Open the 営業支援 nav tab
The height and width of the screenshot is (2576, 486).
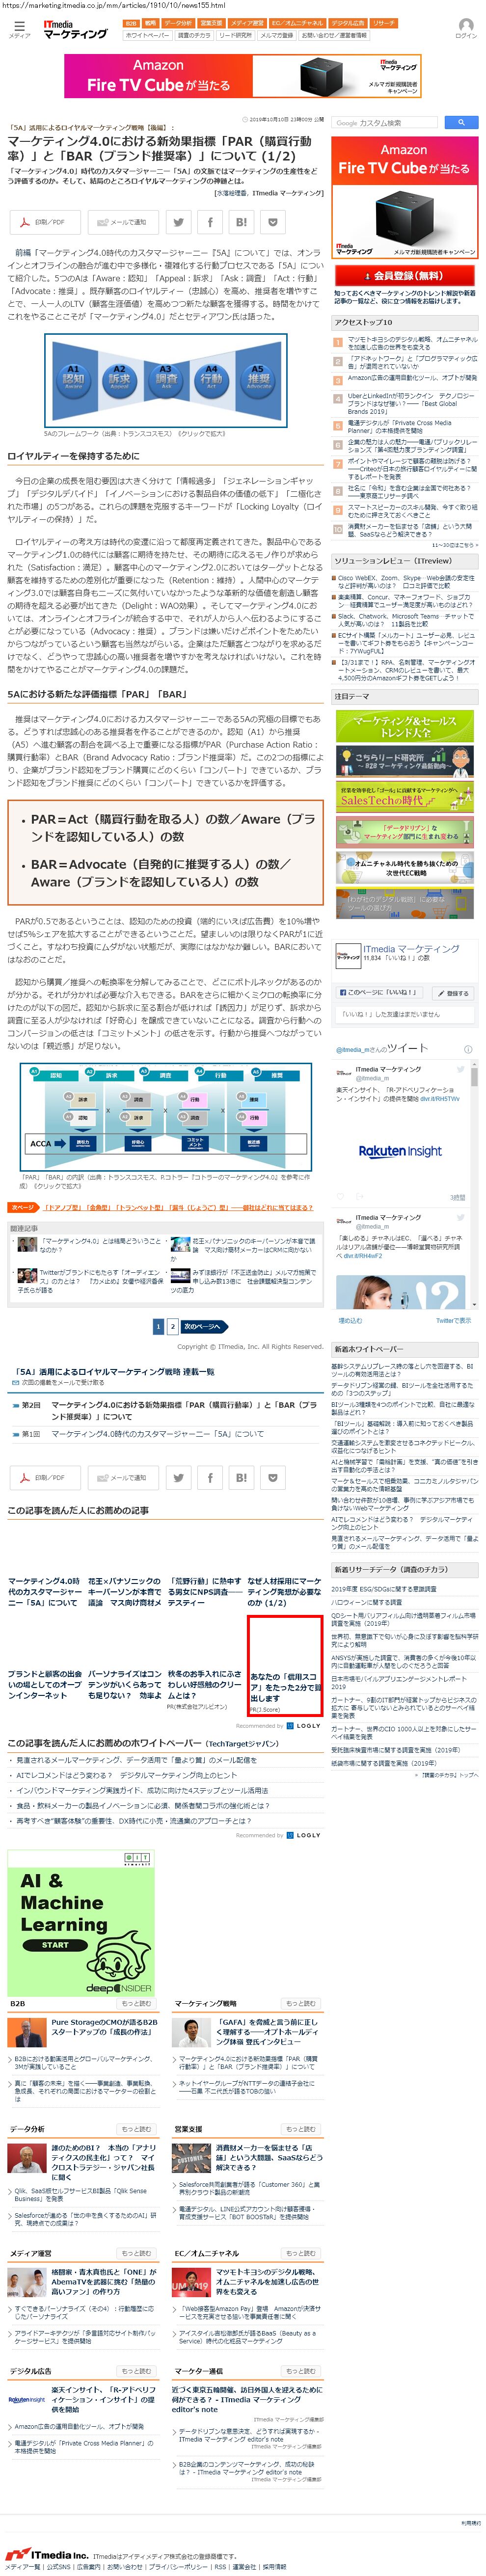211,23
